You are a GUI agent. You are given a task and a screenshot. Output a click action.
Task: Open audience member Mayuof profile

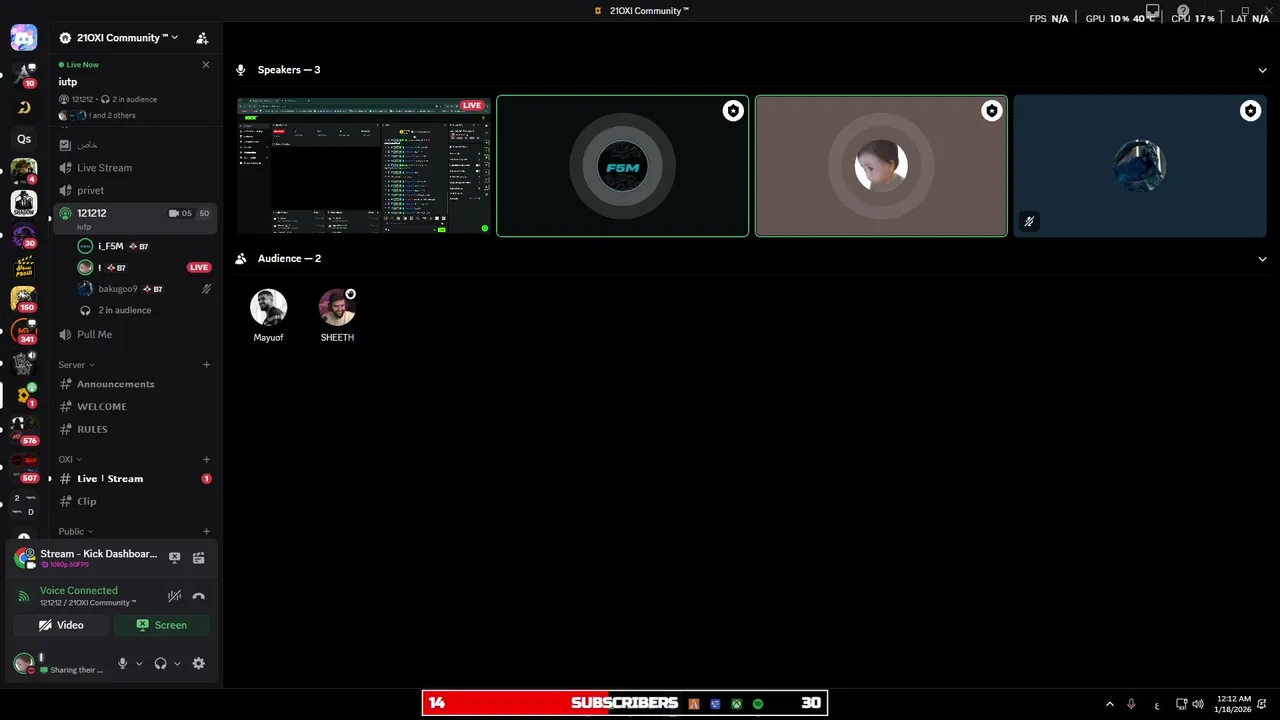pos(268,316)
